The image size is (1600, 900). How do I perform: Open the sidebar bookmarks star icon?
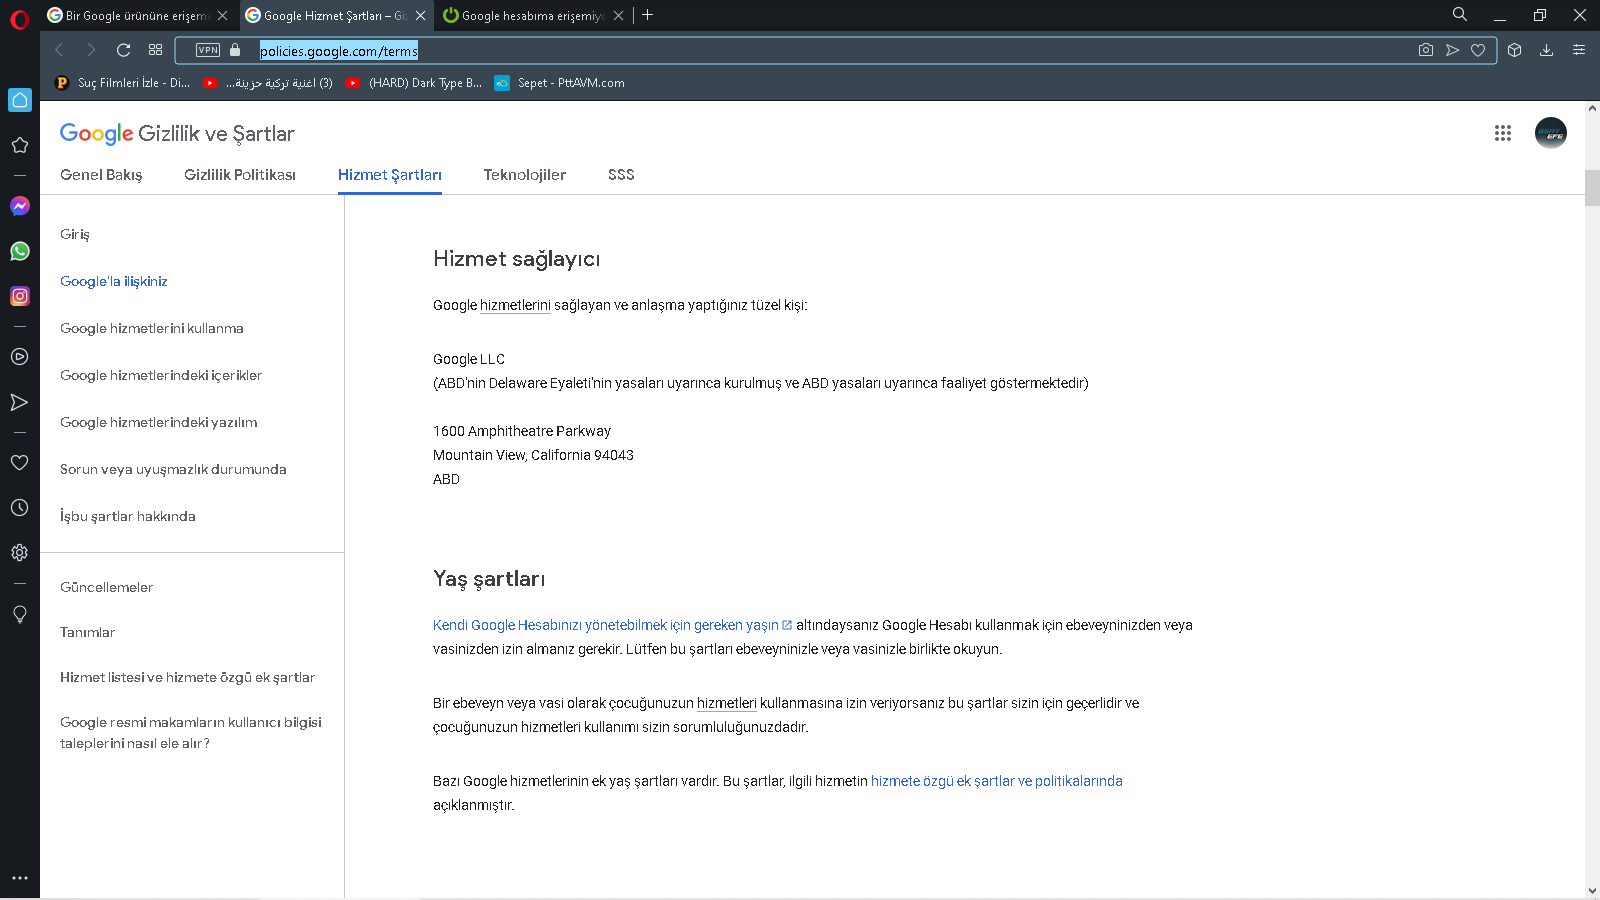tap(19, 145)
